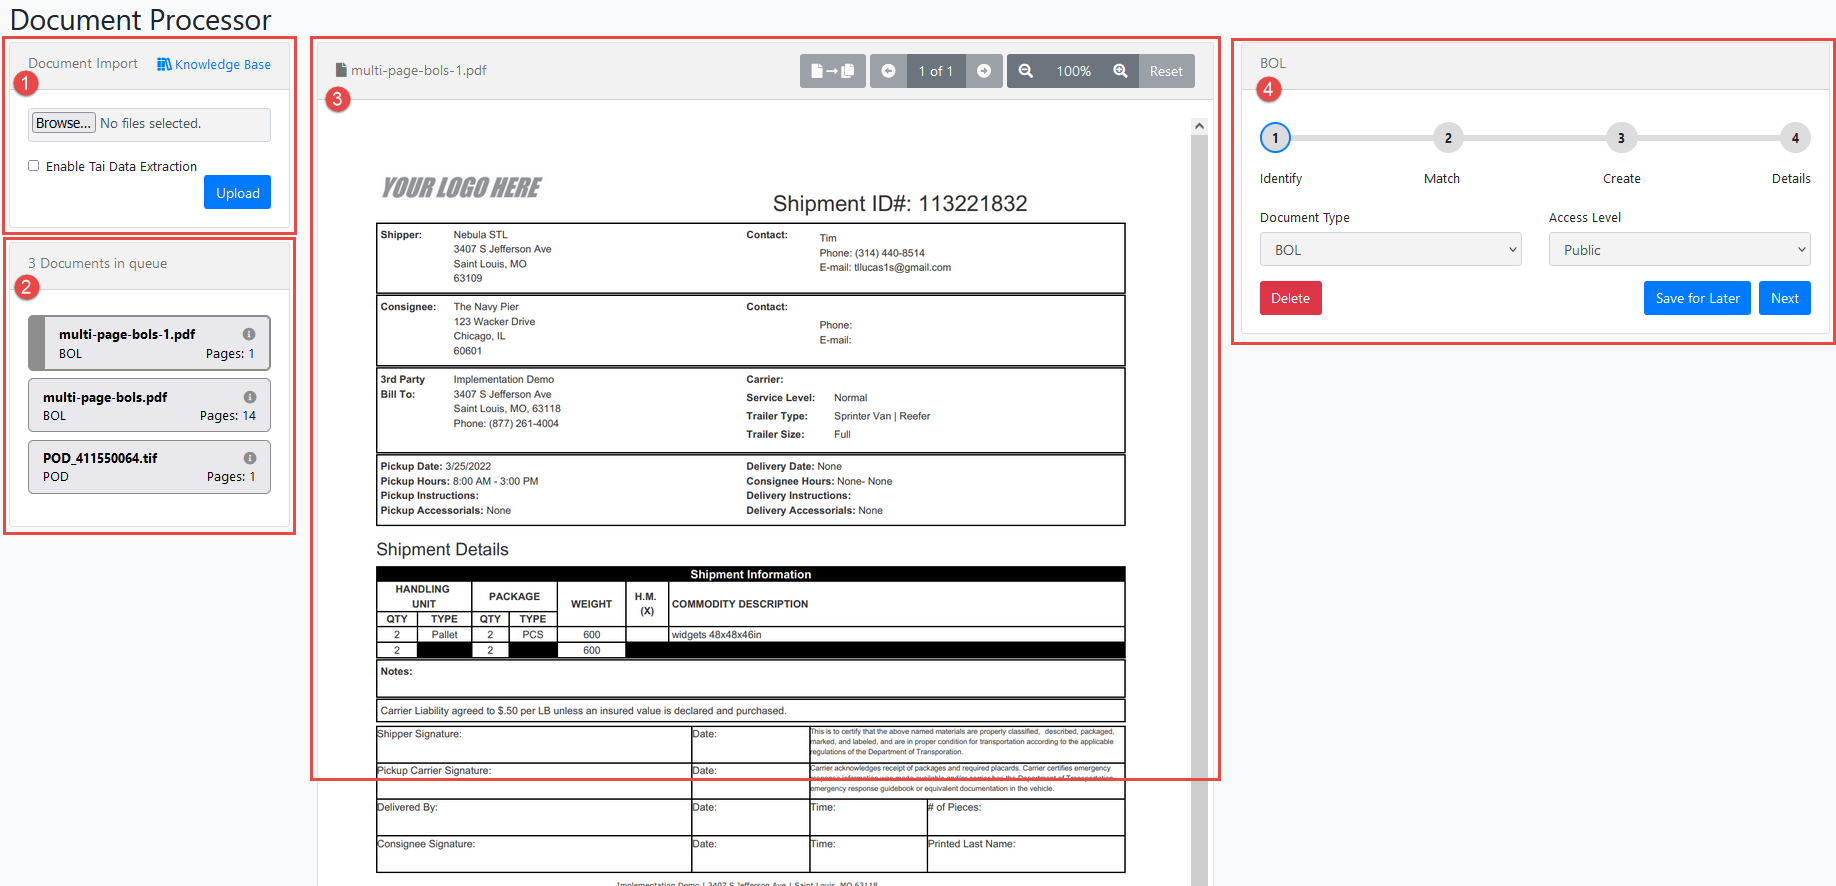
Task: Click the file icon beside multi-page-bols-1.pdf title
Action: (341, 70)
